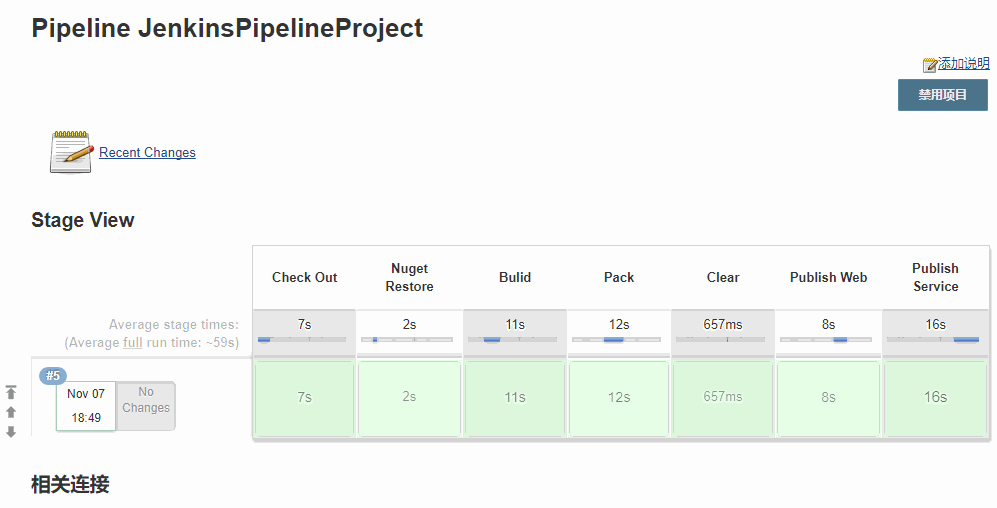The image size is (997, 508).
Task: Click the Pack column header
Action: [x=619, y=278]
